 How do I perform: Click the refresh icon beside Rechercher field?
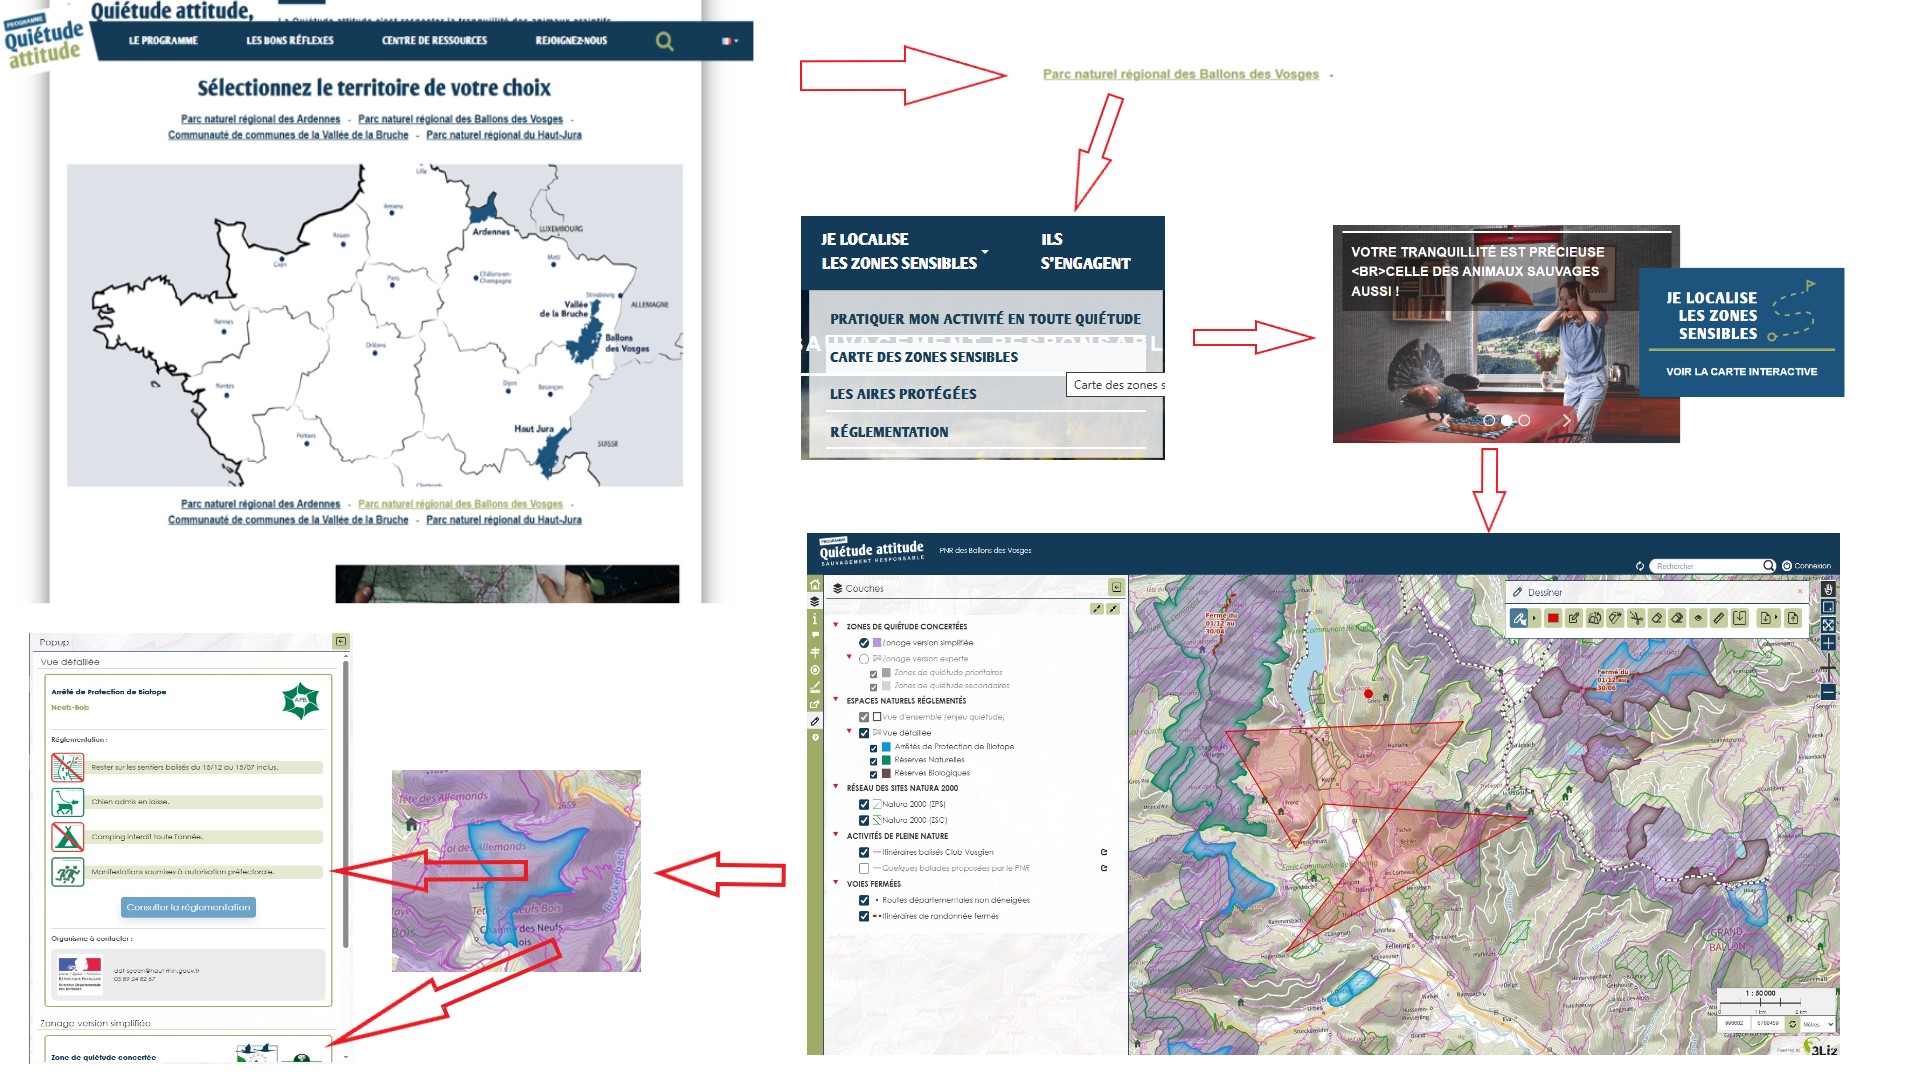tap(1640, 566)
